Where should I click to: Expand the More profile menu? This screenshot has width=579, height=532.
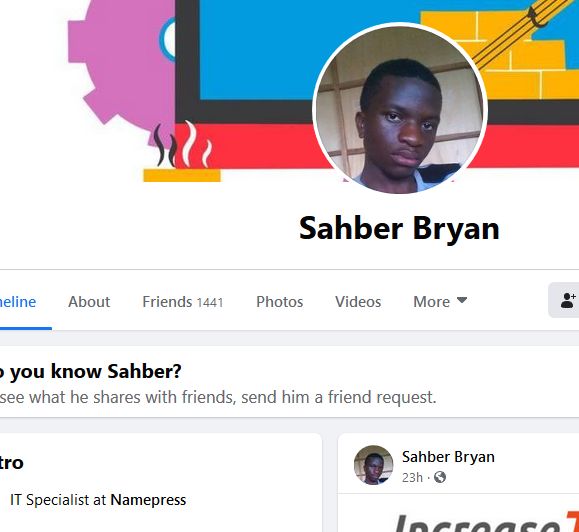click(x=440, y=302)
